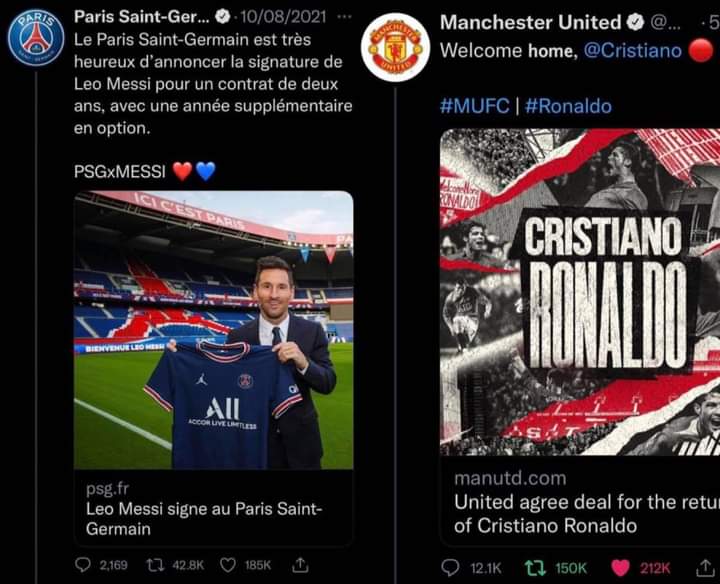Screen dimensions: 720x584
Task: Open the #Ronaldo hashtag
Action: 568,106
